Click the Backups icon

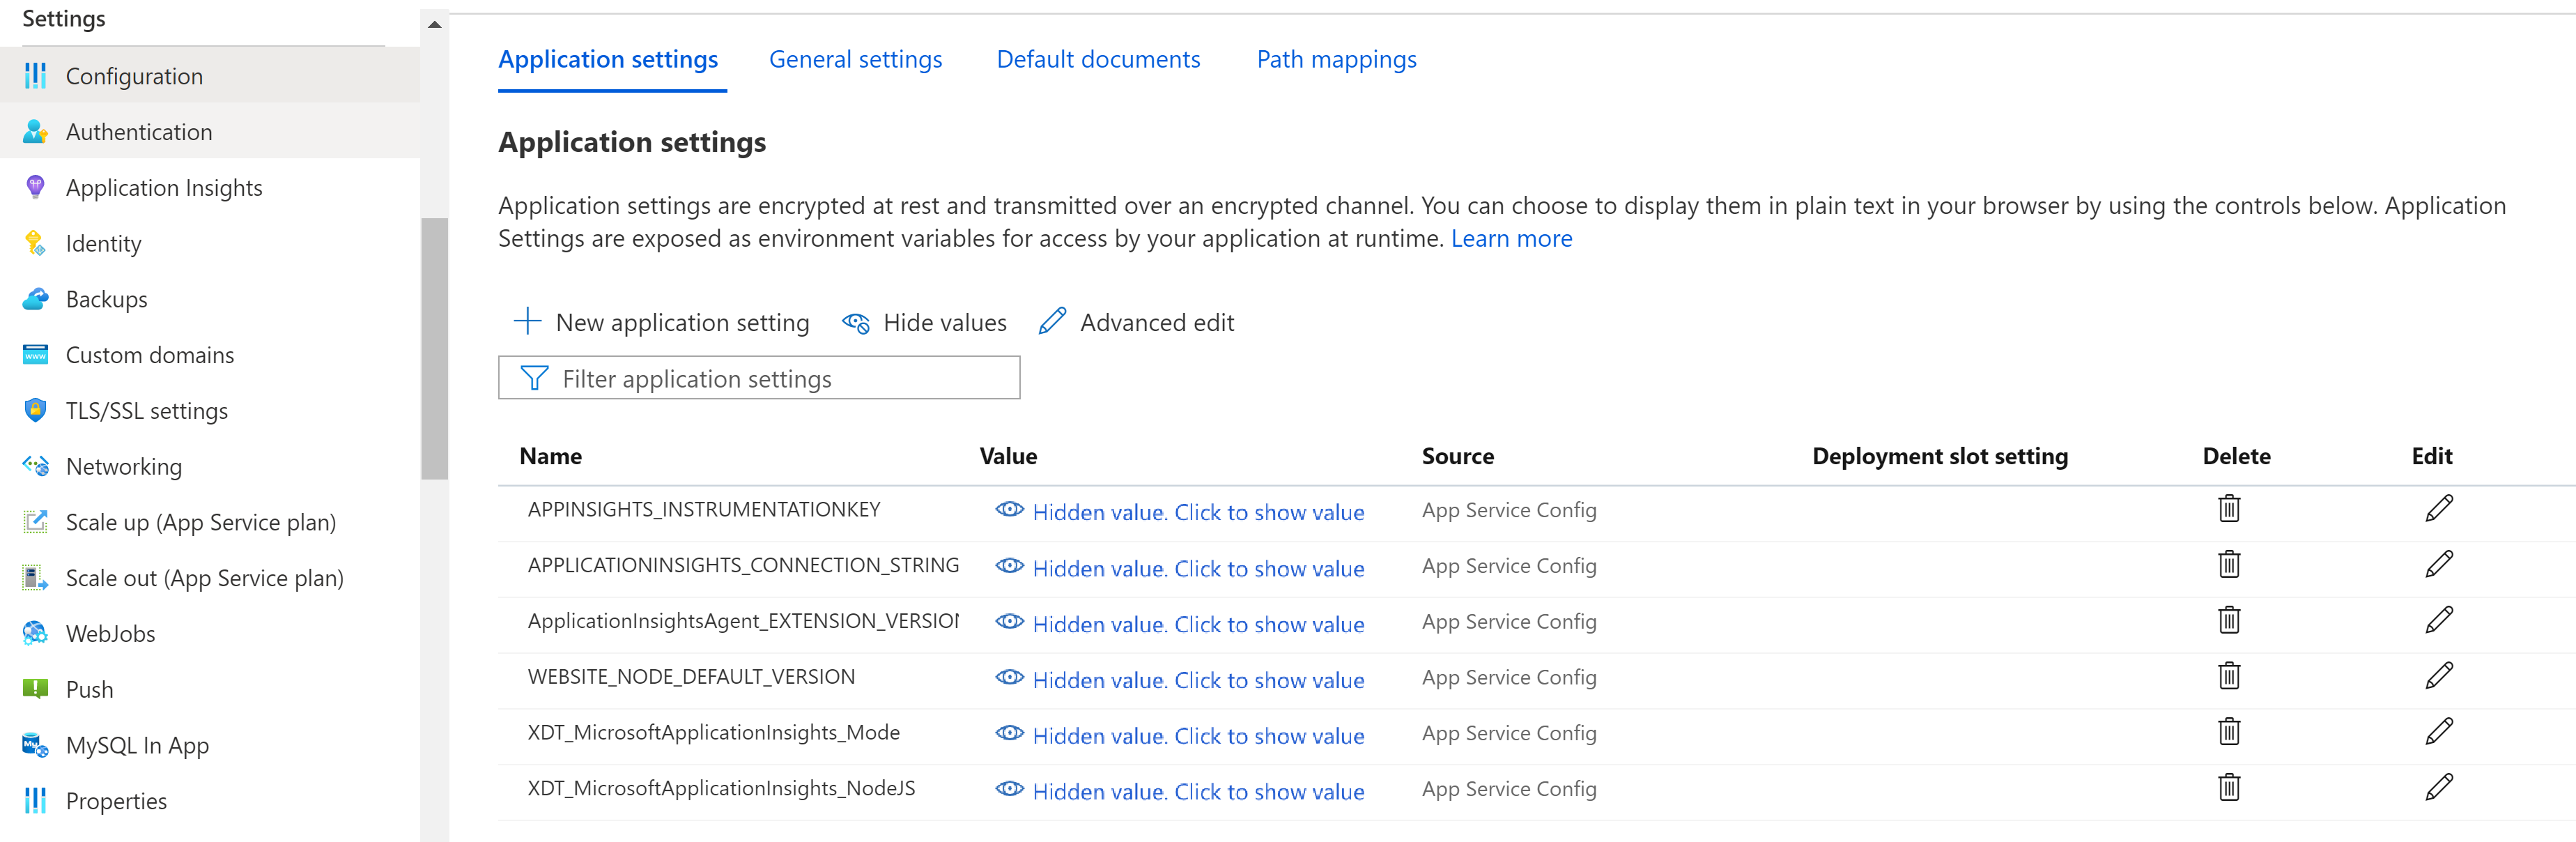point(38,298)
